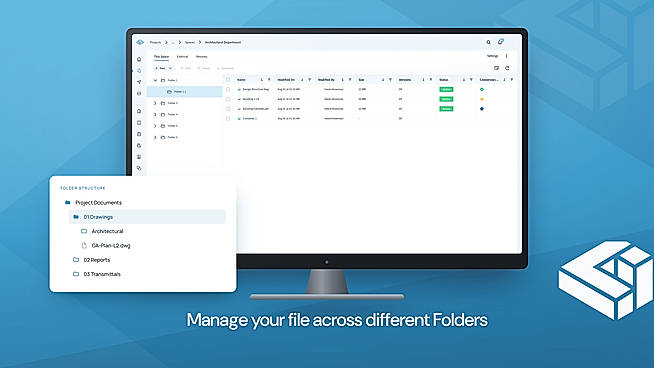Select Project Documents in Folder Structure card
The image size is (654, 368).
[98, 203]
